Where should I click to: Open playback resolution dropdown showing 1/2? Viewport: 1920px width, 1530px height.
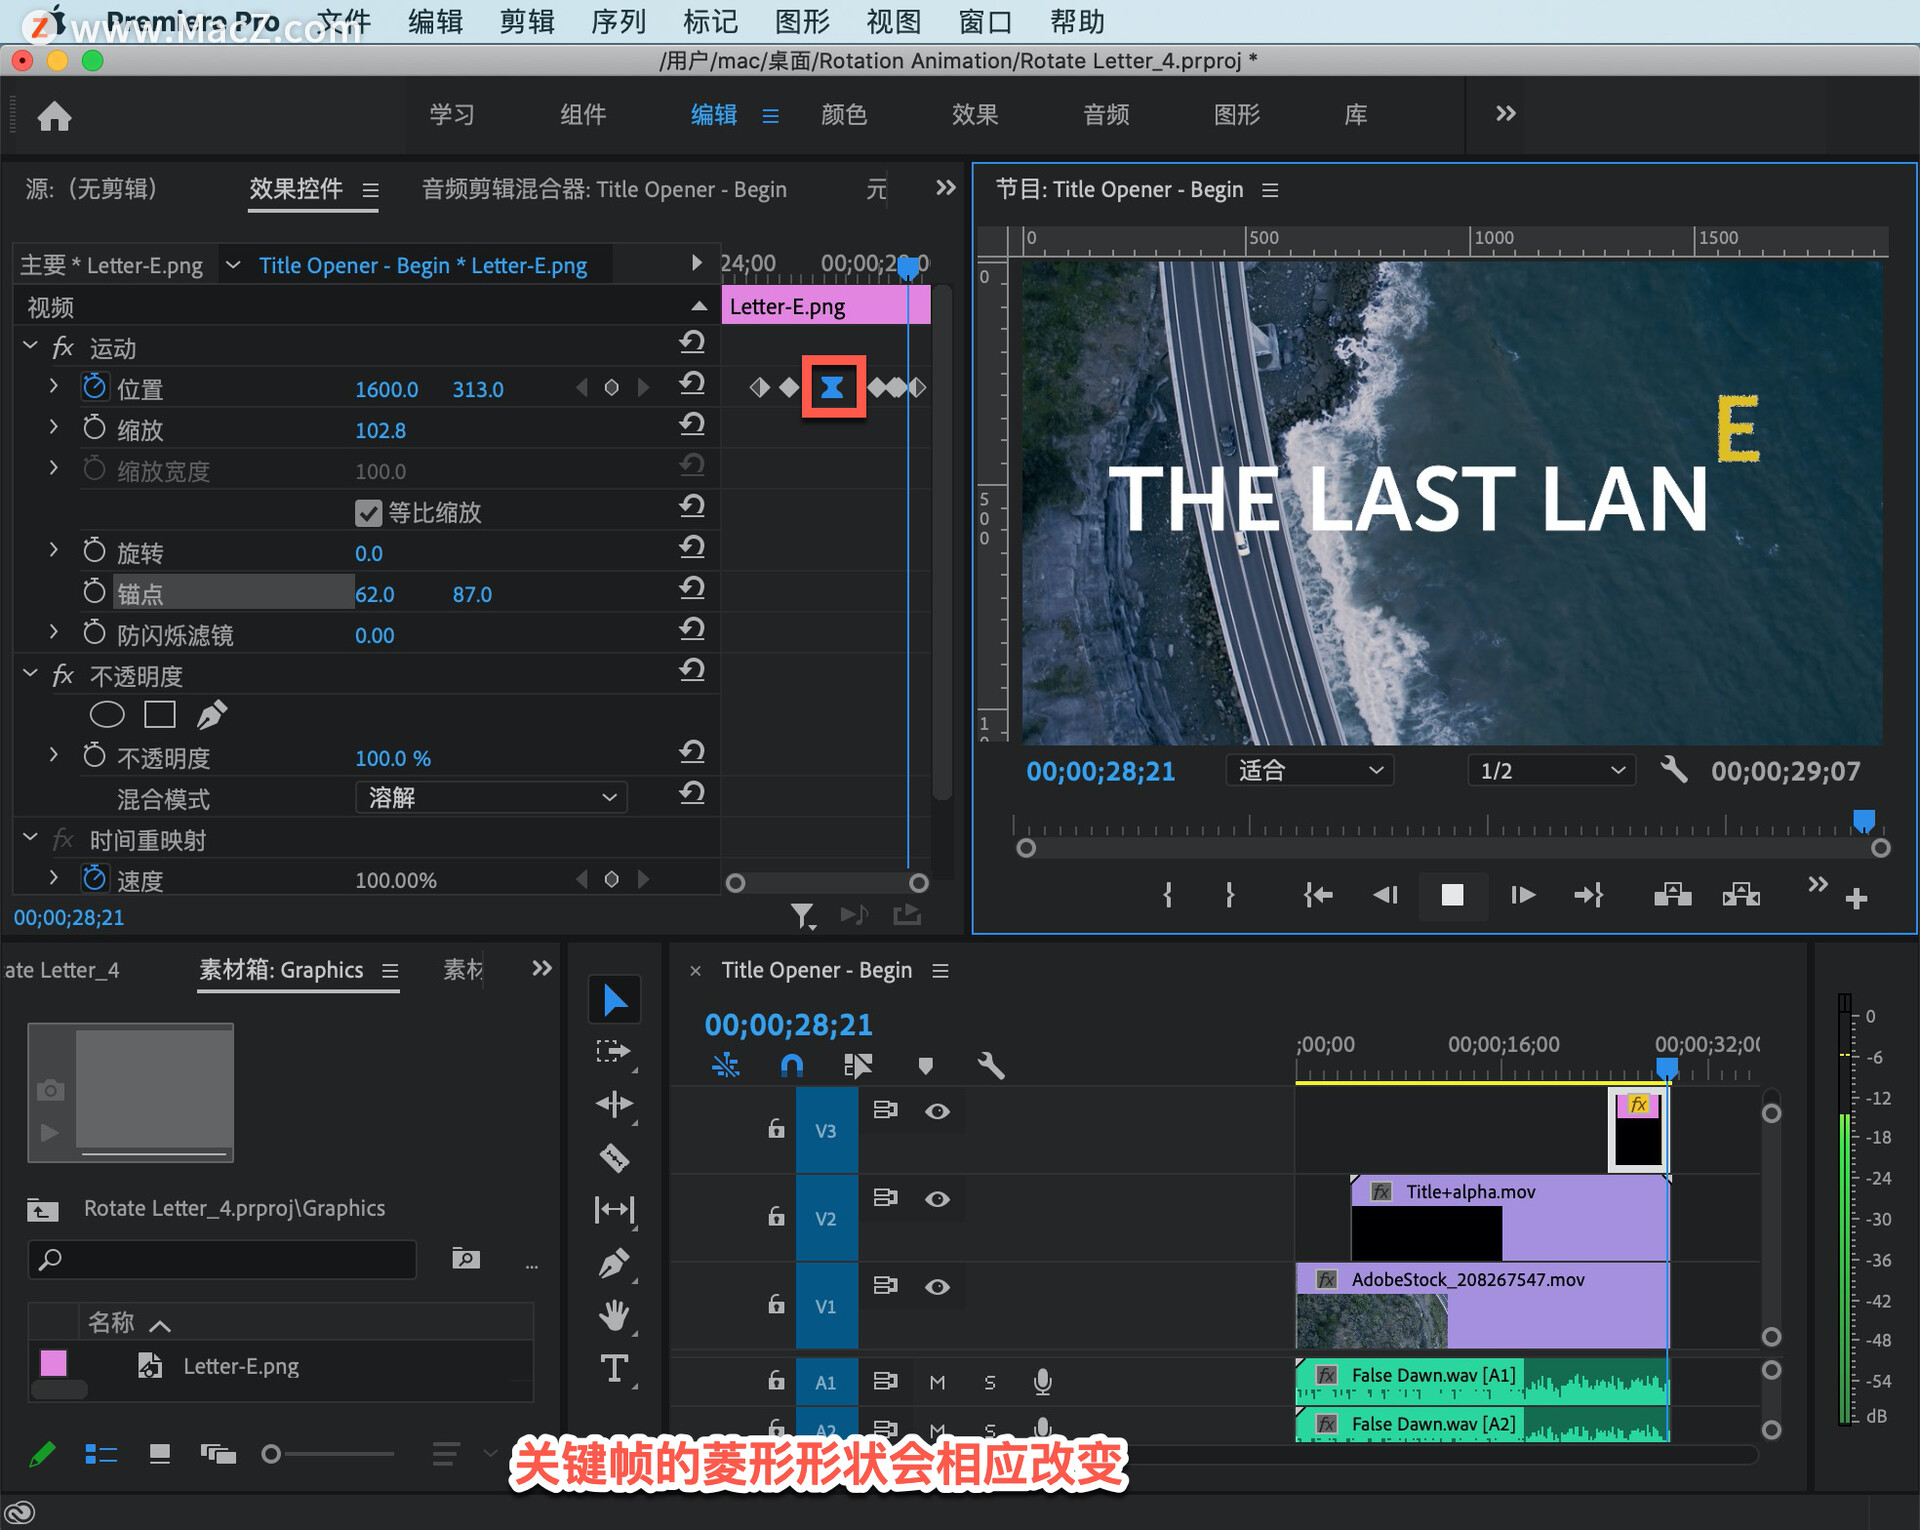tap(1551, 771)
